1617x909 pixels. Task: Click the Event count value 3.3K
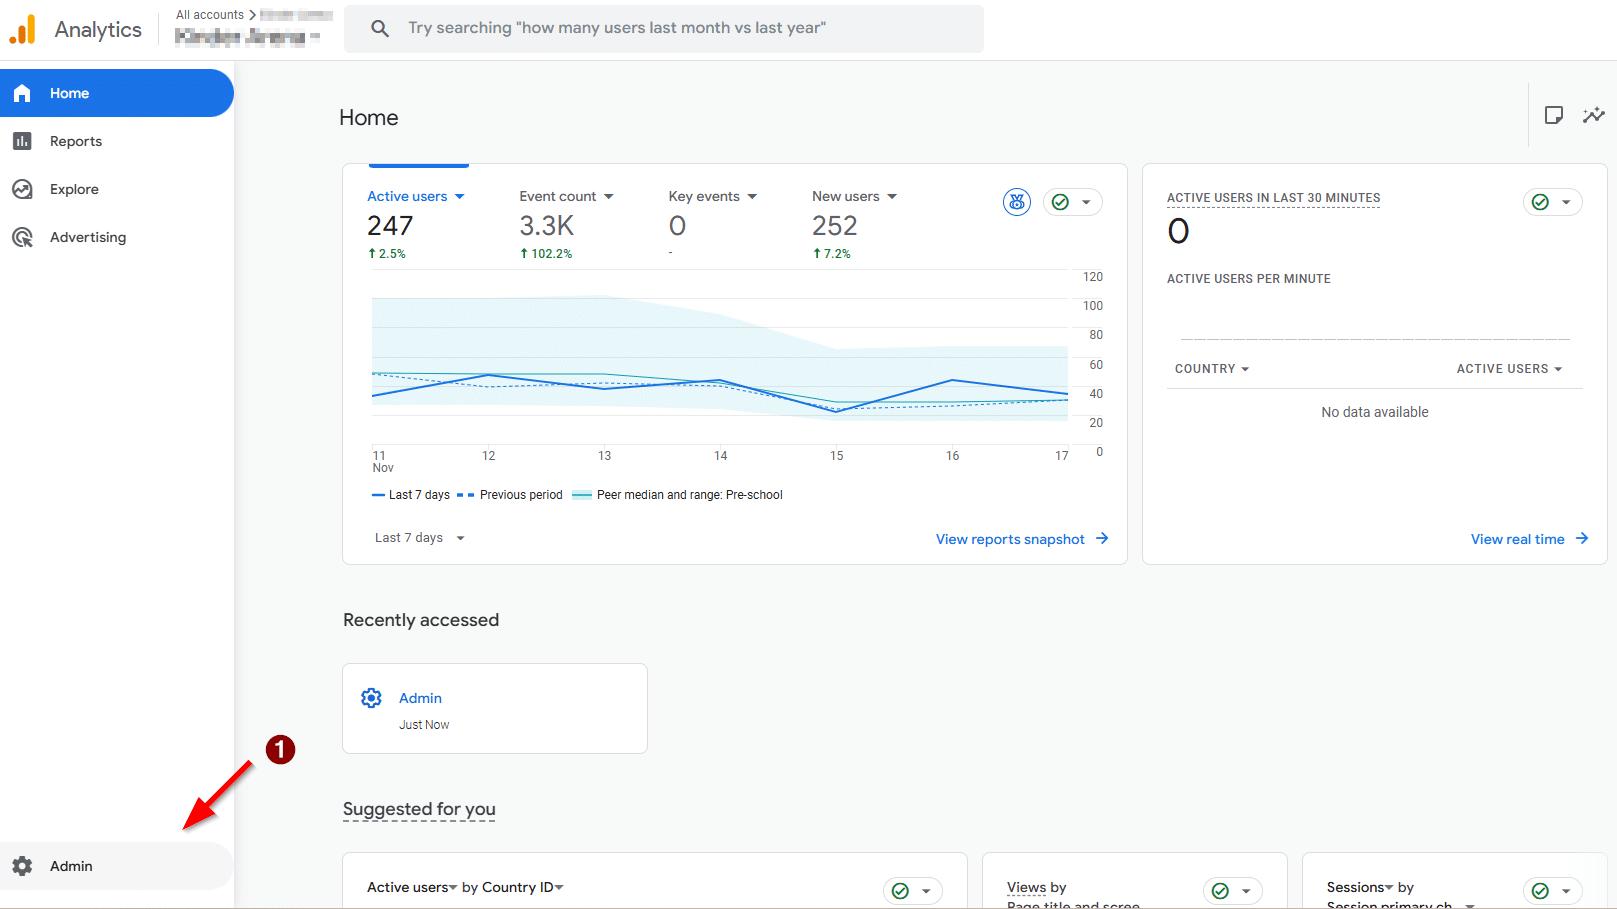(x=547, y=226)
